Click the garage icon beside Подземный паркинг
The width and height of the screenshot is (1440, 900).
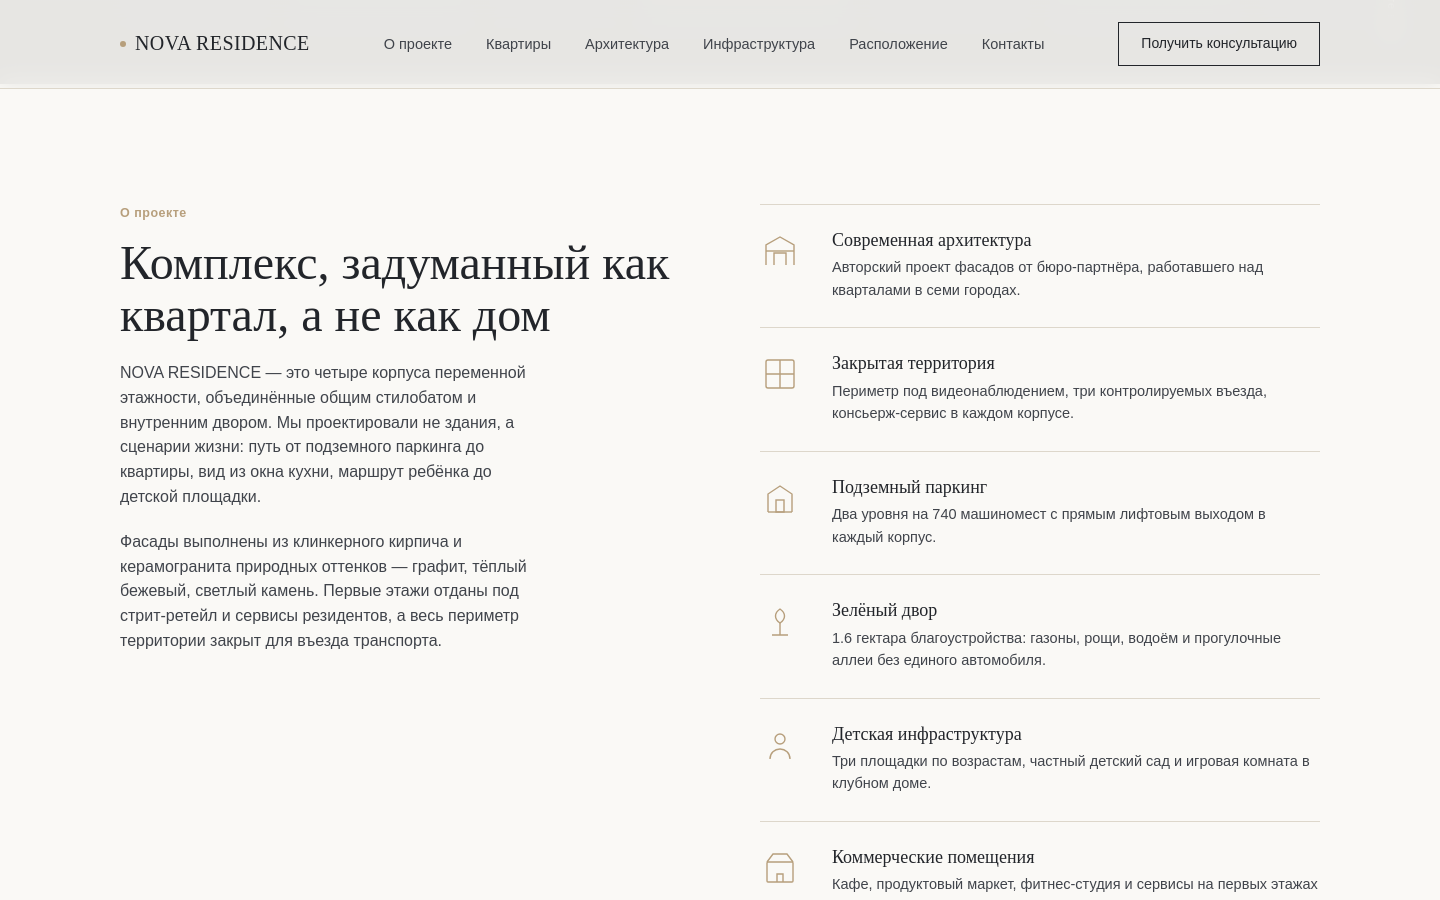(x=780, y=498)
